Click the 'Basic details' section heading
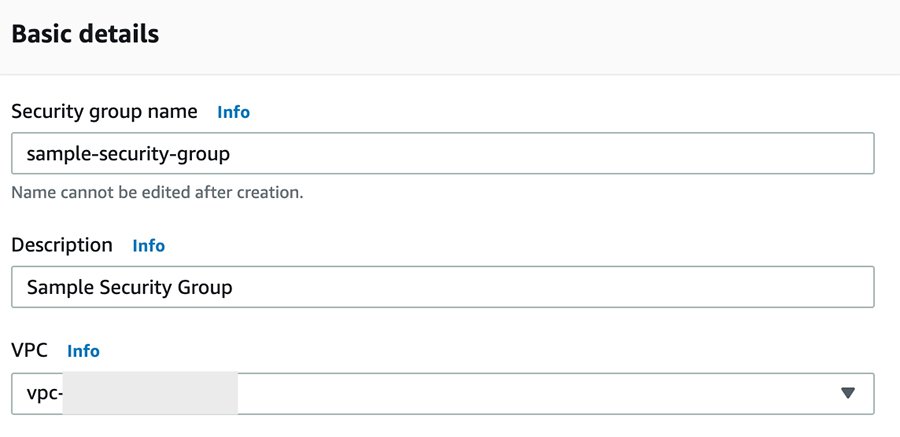900x437 pixels. [x=85, y=34]
